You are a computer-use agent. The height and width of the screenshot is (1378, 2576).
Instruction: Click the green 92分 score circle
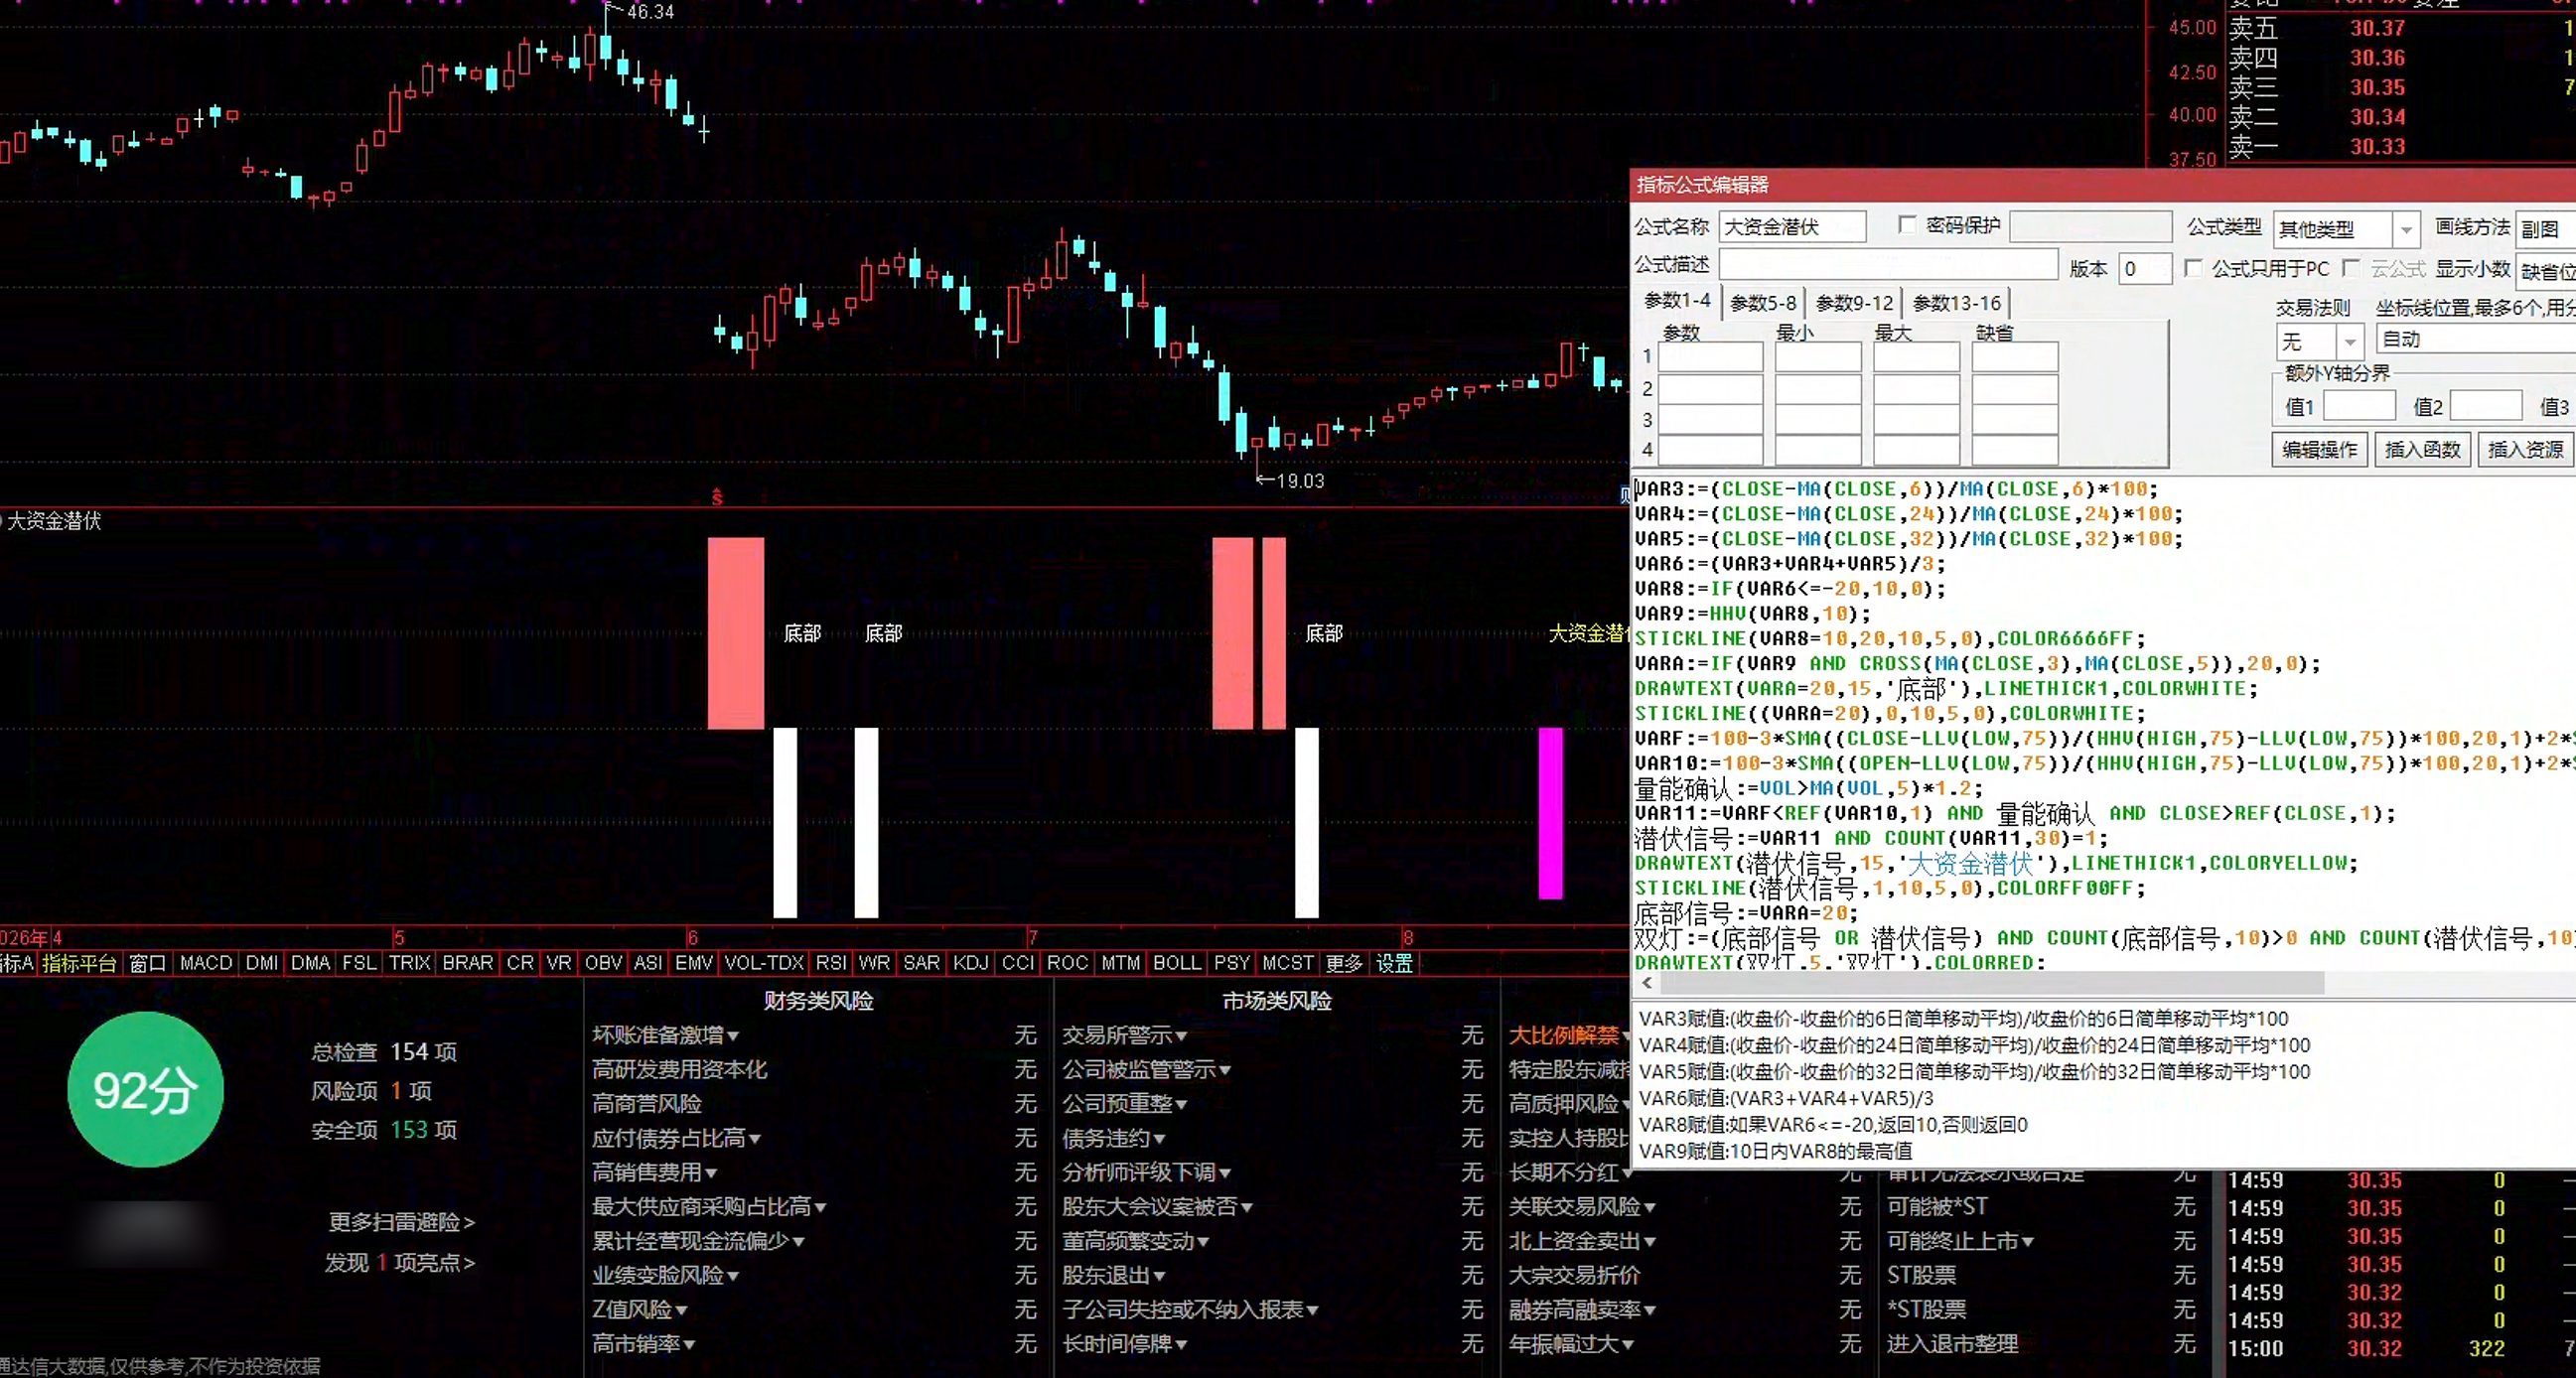pos(146,1090)
